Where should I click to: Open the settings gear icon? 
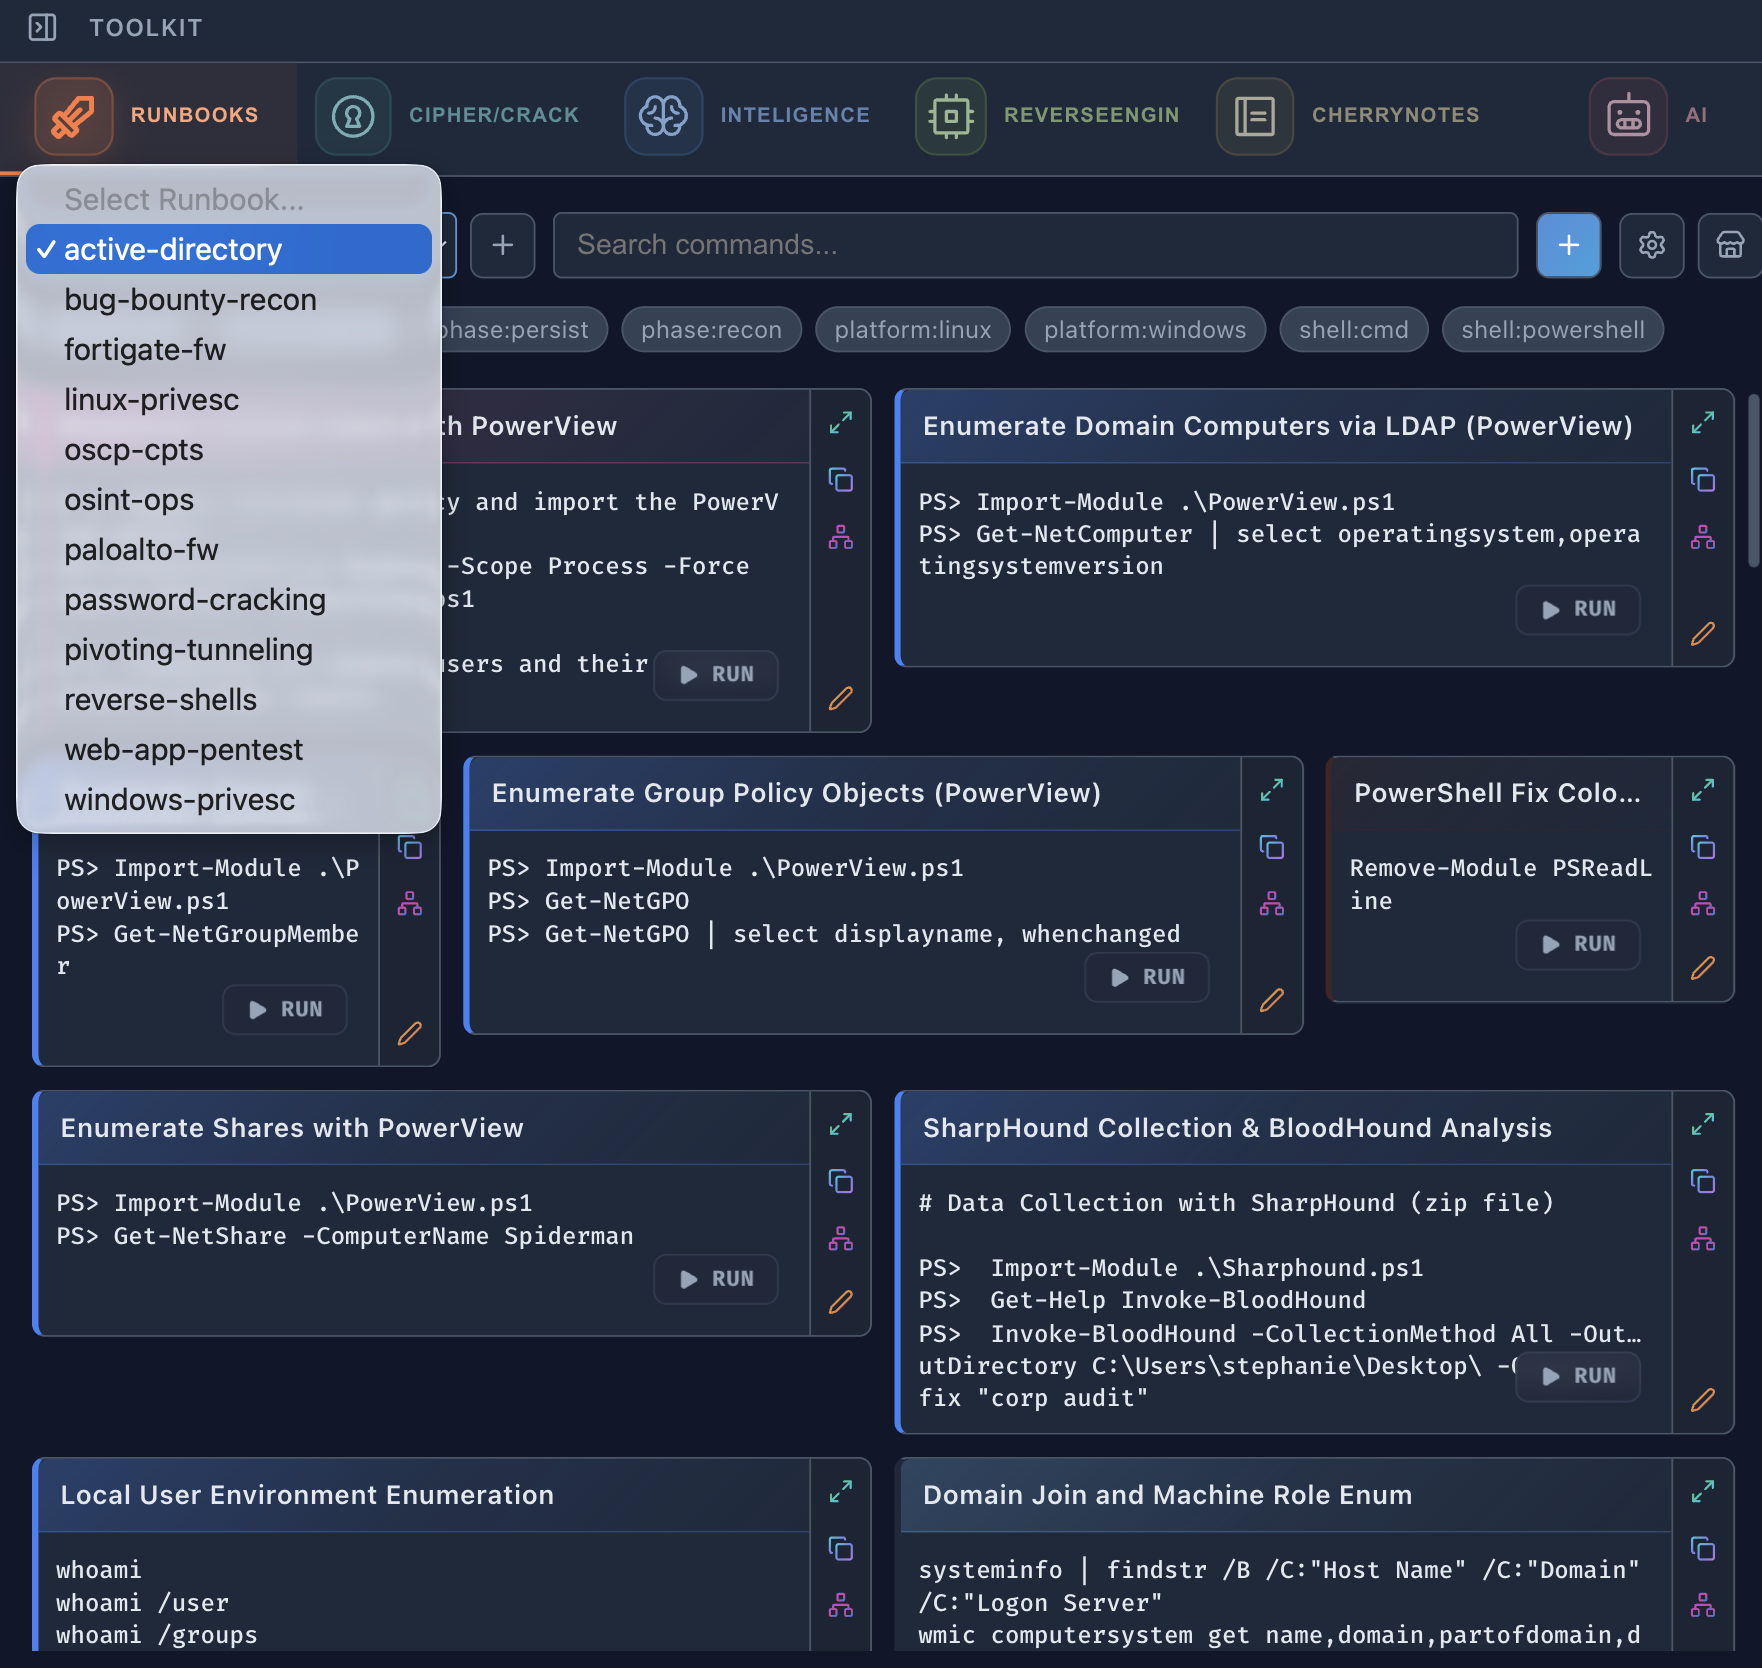(x=1651, y=245)
